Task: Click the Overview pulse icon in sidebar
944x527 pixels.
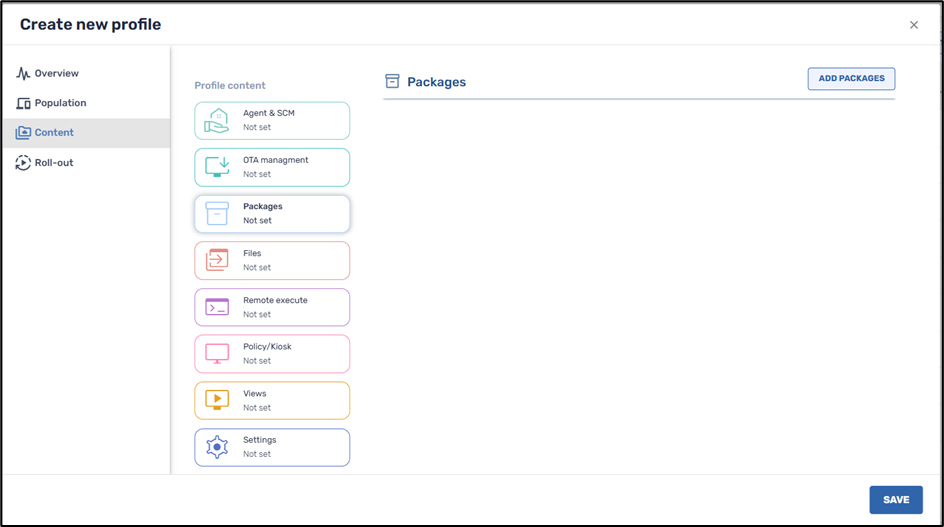Action: 23,73
